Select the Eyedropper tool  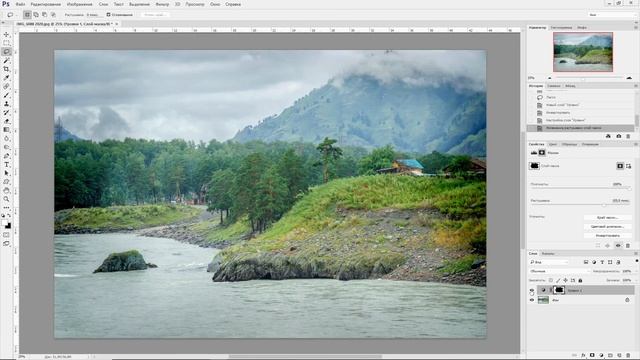pyautogui.click(x=7, y=78)
